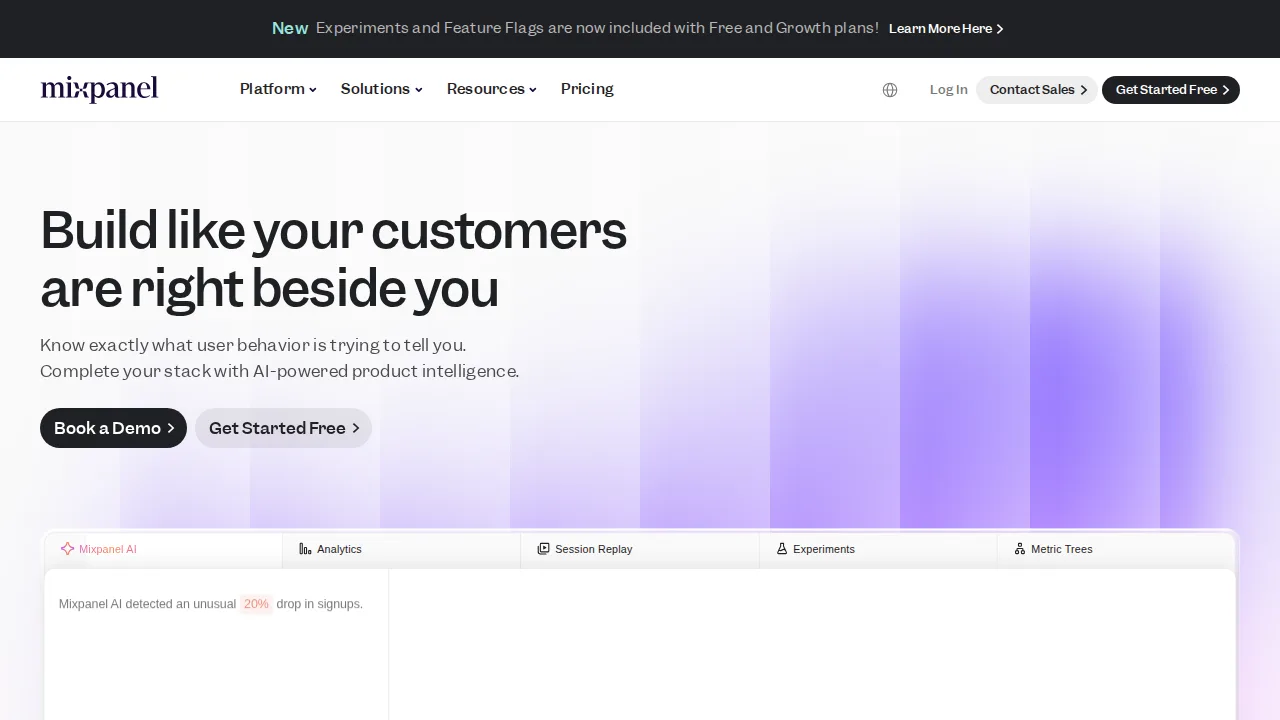This screenshot has height=720, width=1280.
Task: Switch to the Experiments tab
Action: [x=878, y=549]
